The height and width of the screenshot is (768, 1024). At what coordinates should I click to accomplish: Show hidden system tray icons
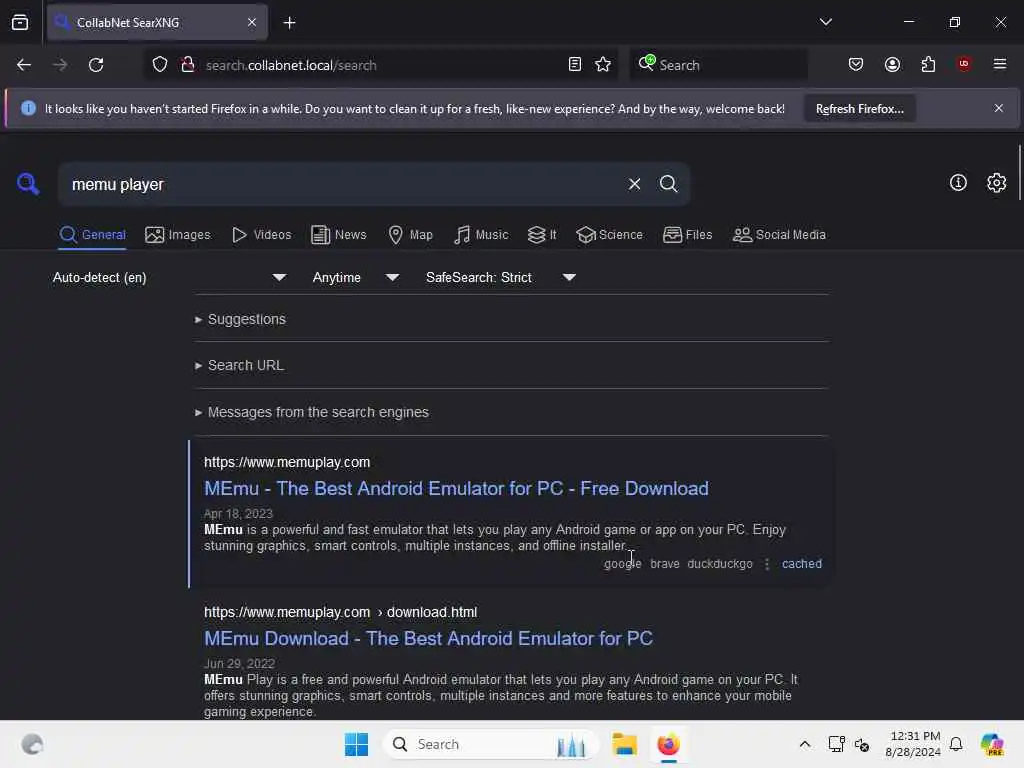tap(805, 744)
